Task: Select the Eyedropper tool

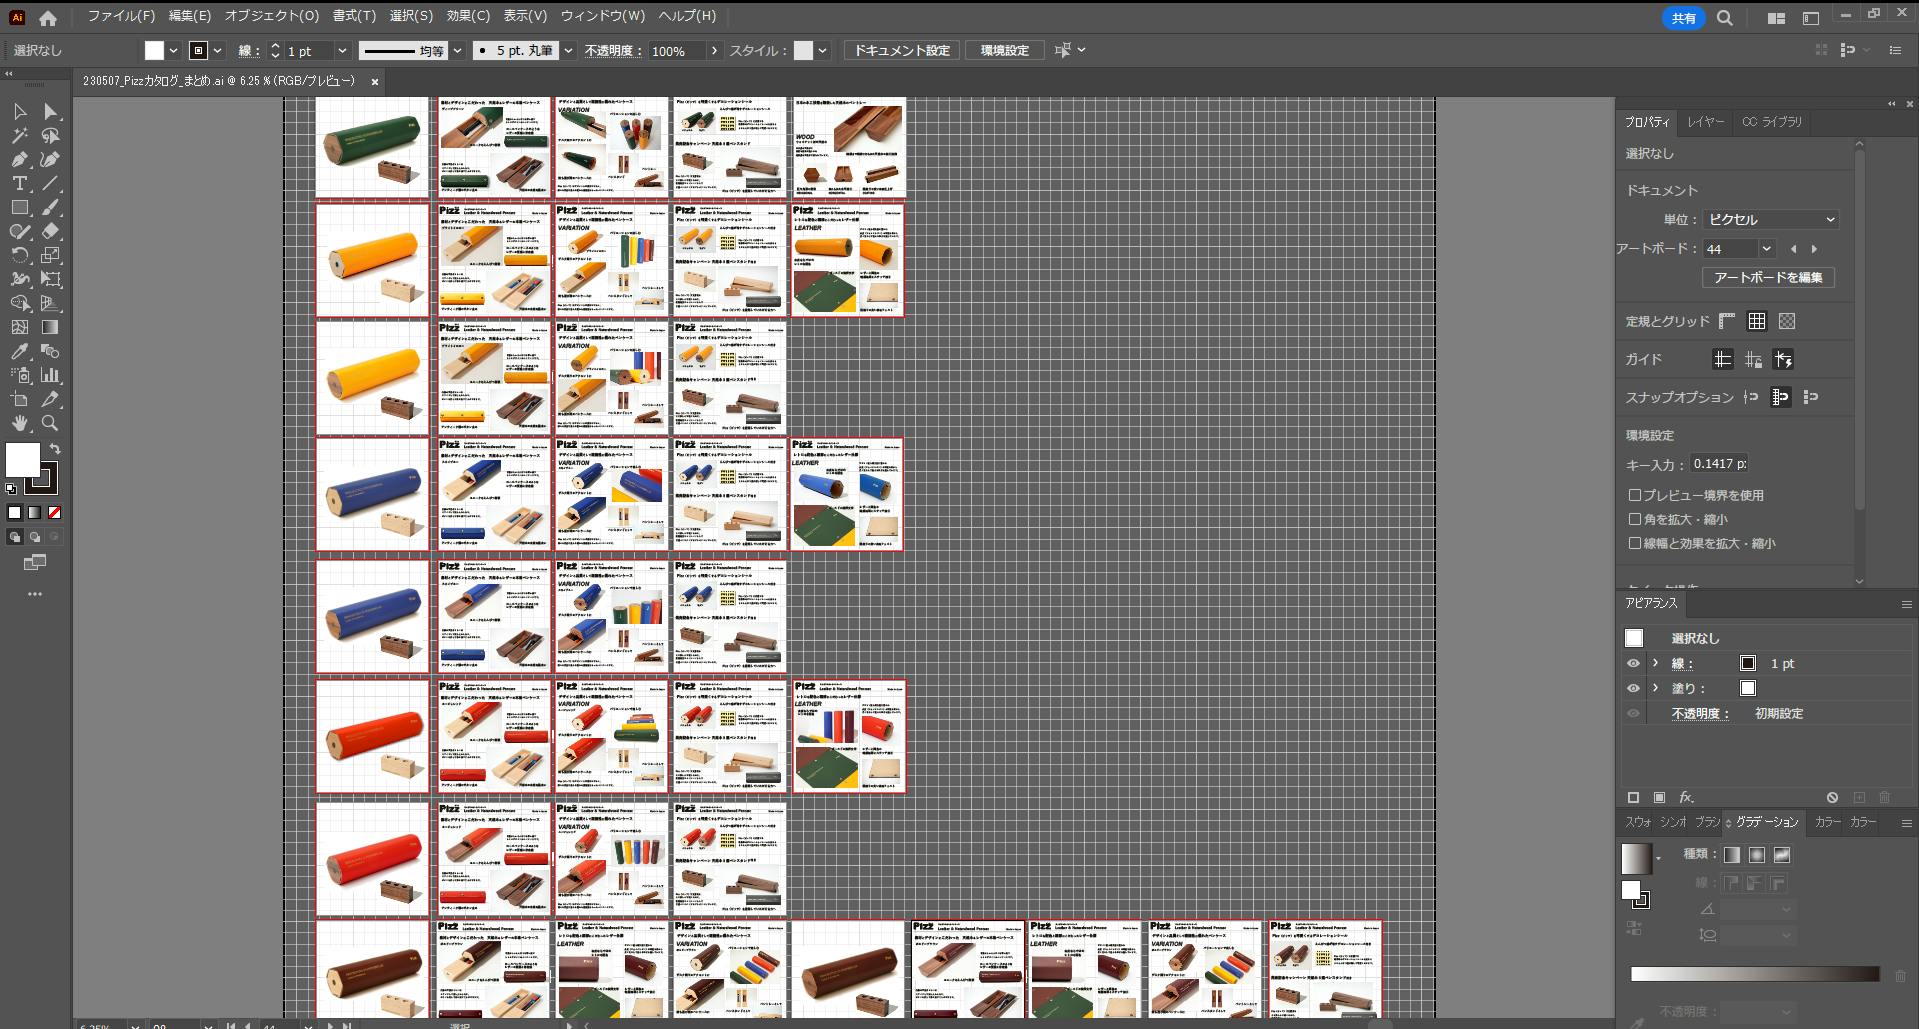Action: pos(19,352)
